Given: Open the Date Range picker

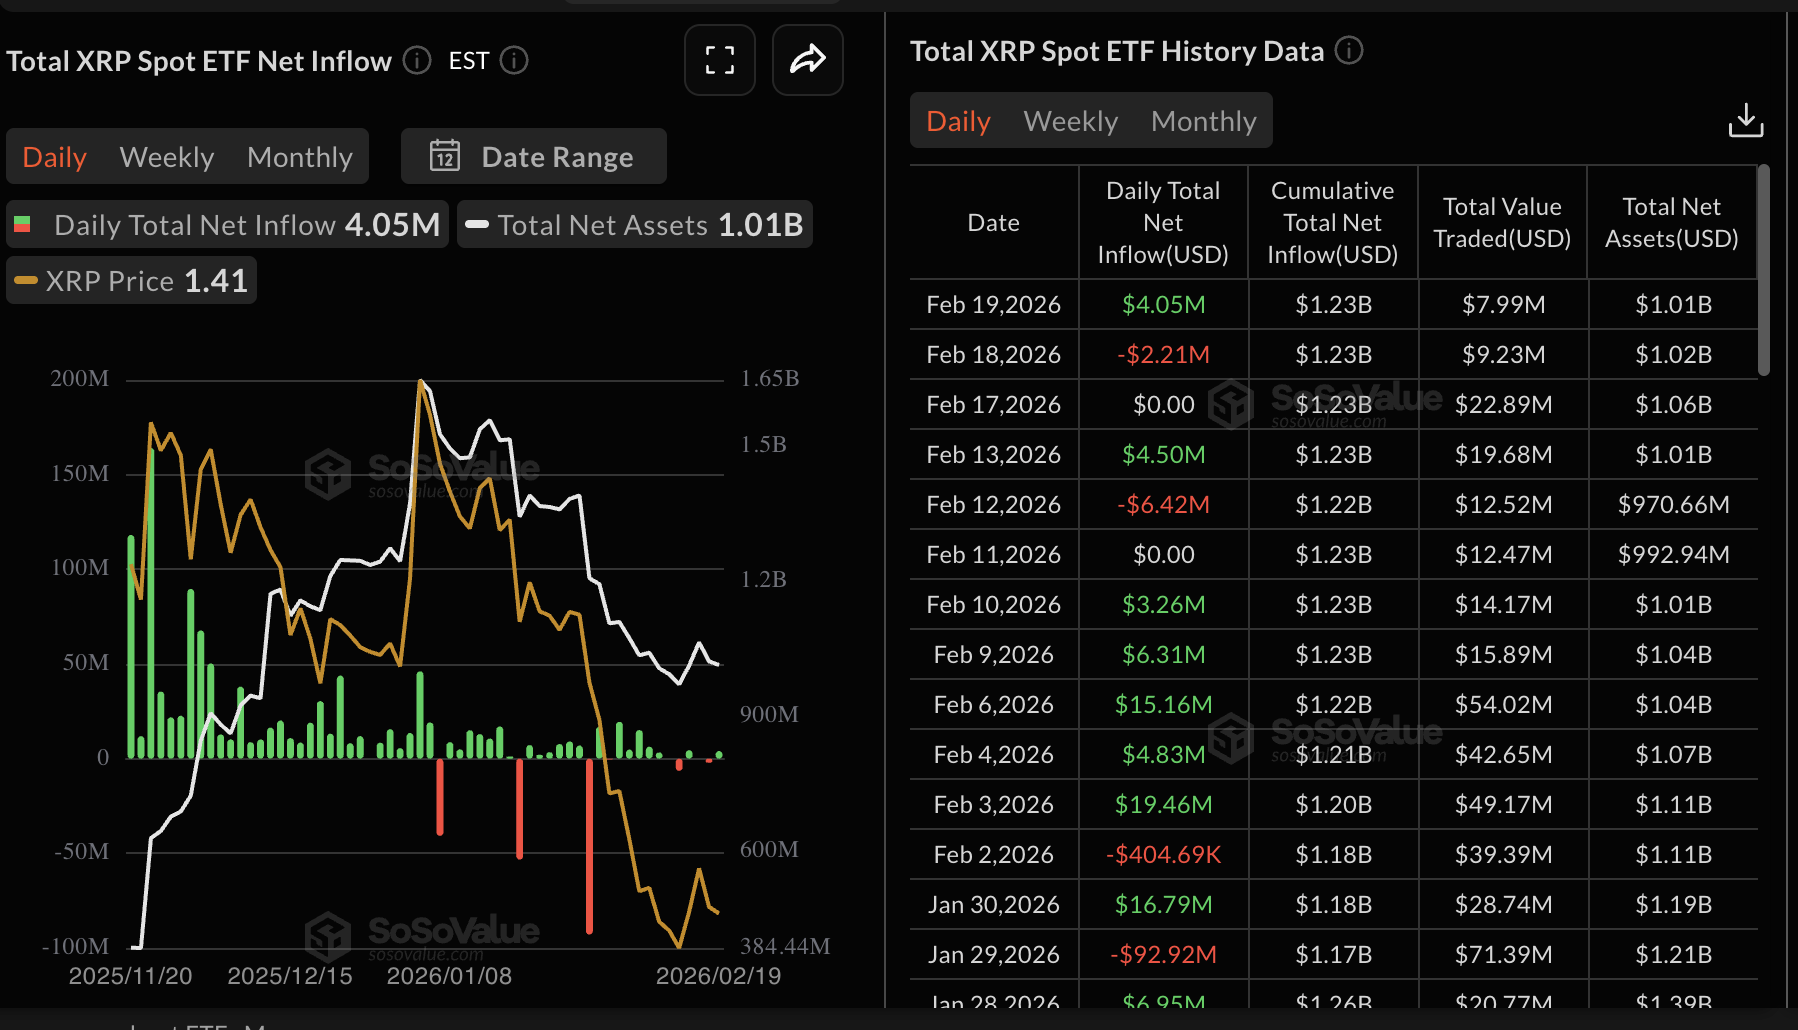Looking at the screenshot, I should click(x=534, y=157).
